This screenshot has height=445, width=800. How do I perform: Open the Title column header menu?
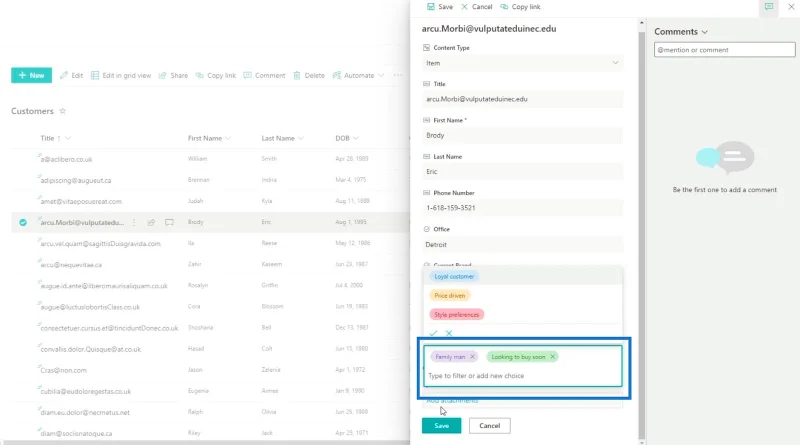tap(55, 138)
